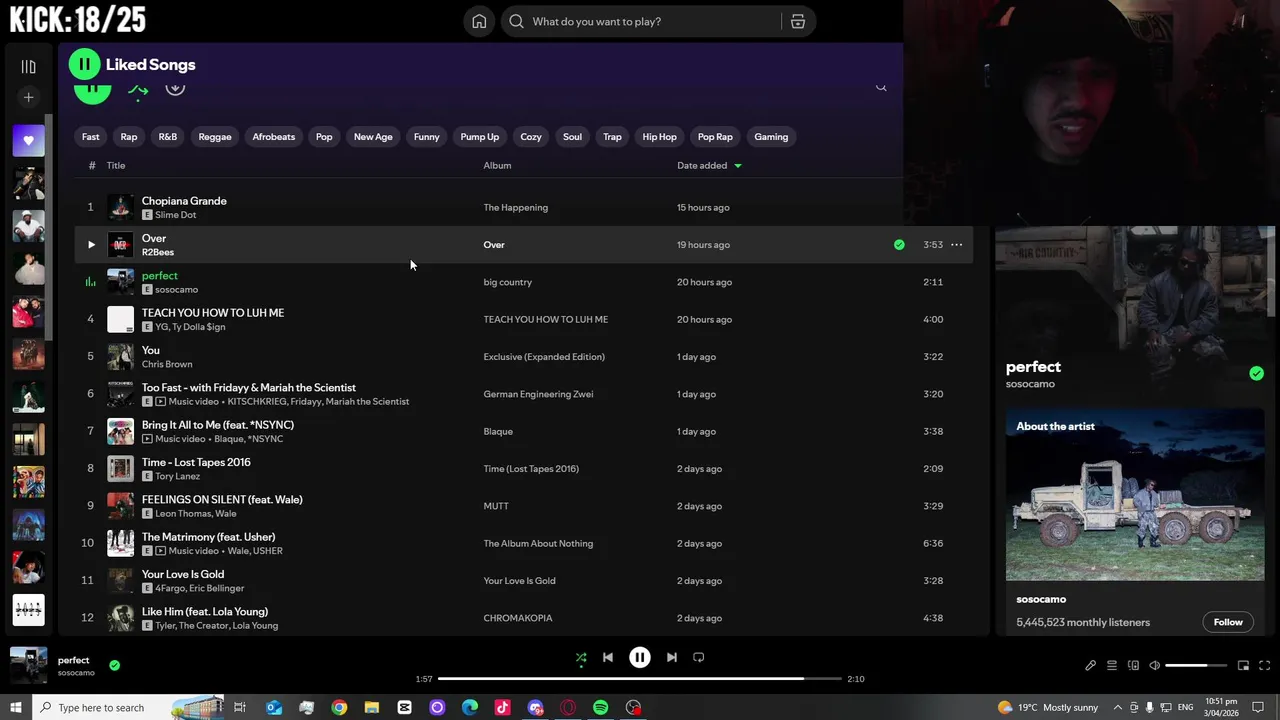Enter full screen mode

click(1264, 666)
